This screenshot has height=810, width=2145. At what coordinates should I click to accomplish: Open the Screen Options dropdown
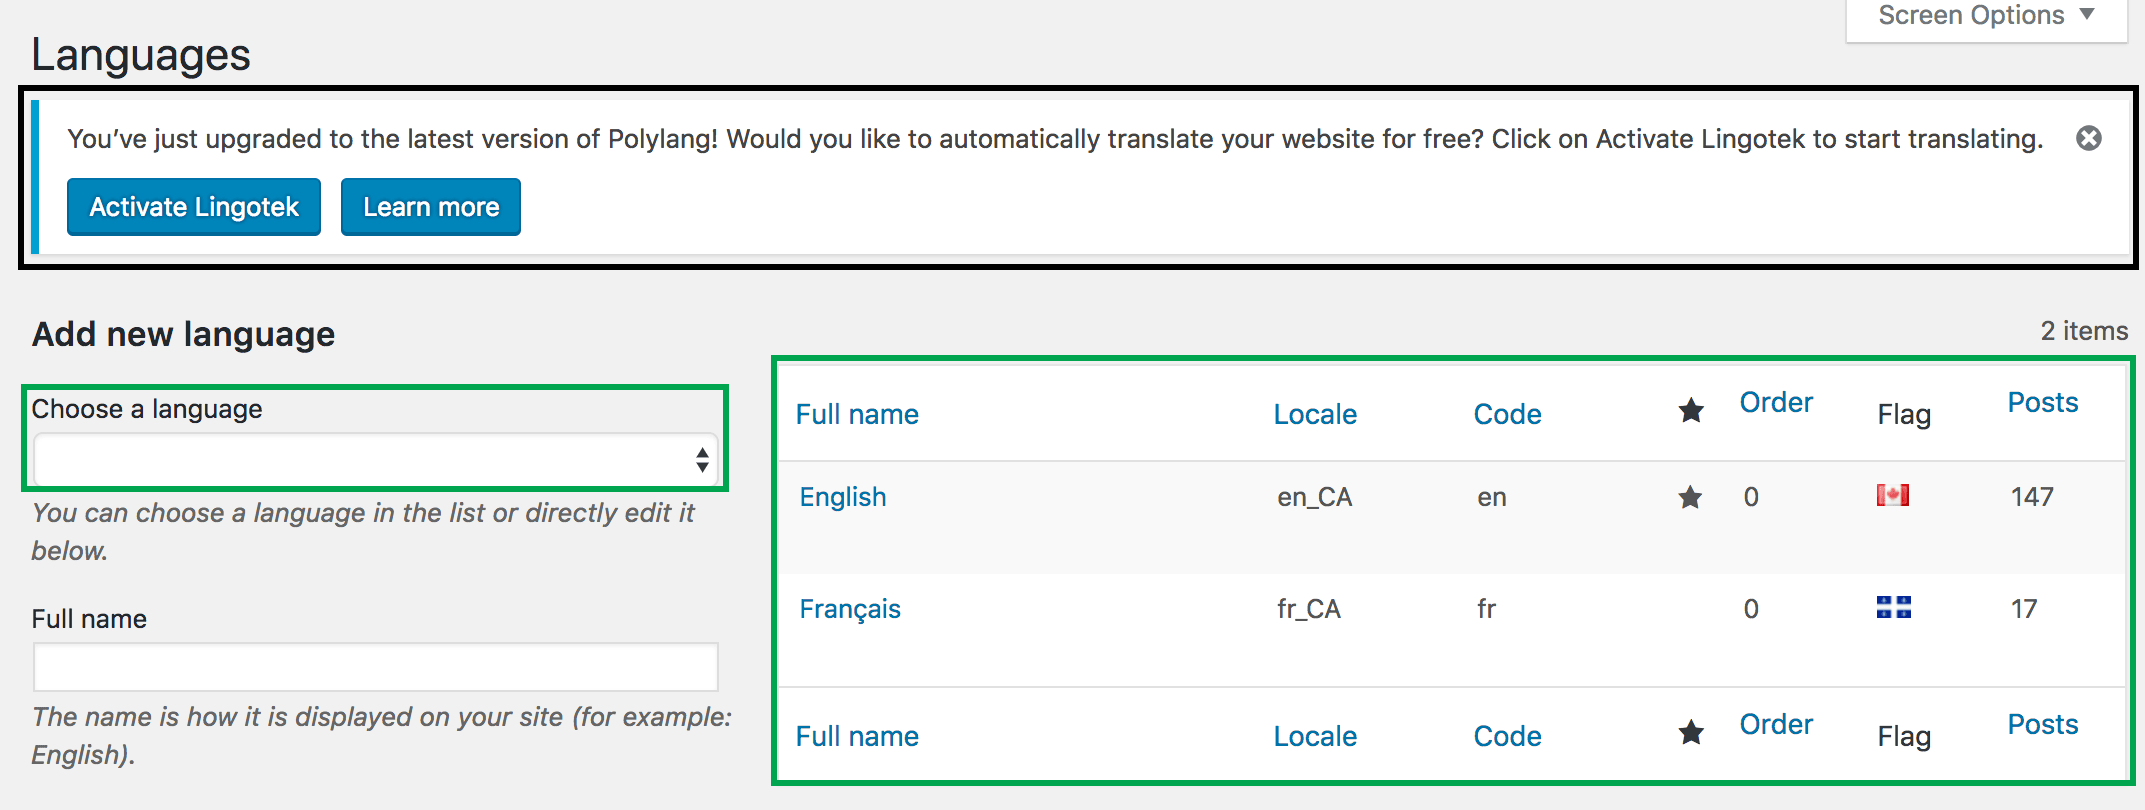click(x=1986, y=17)
